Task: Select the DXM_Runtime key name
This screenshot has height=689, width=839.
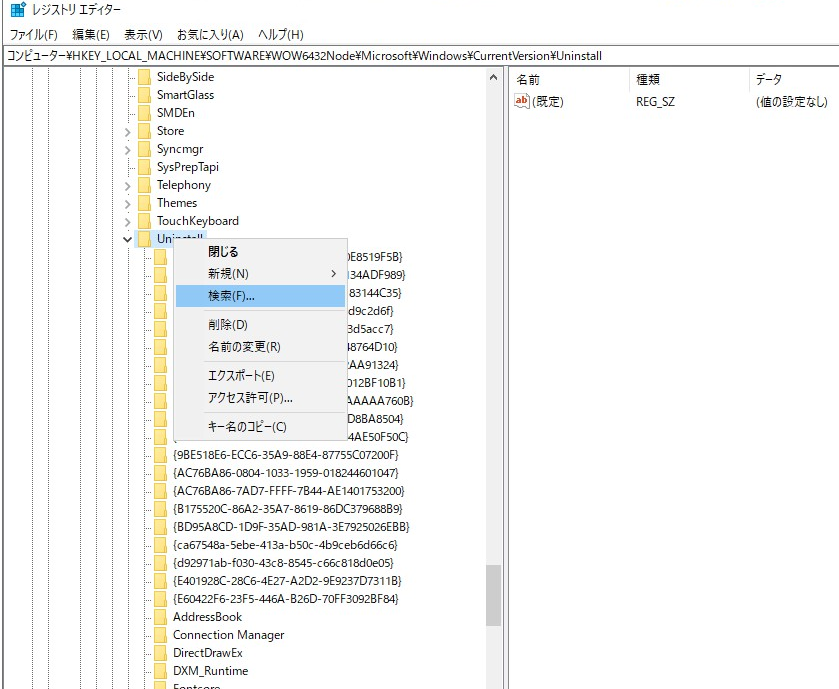Action: point(211,671)
